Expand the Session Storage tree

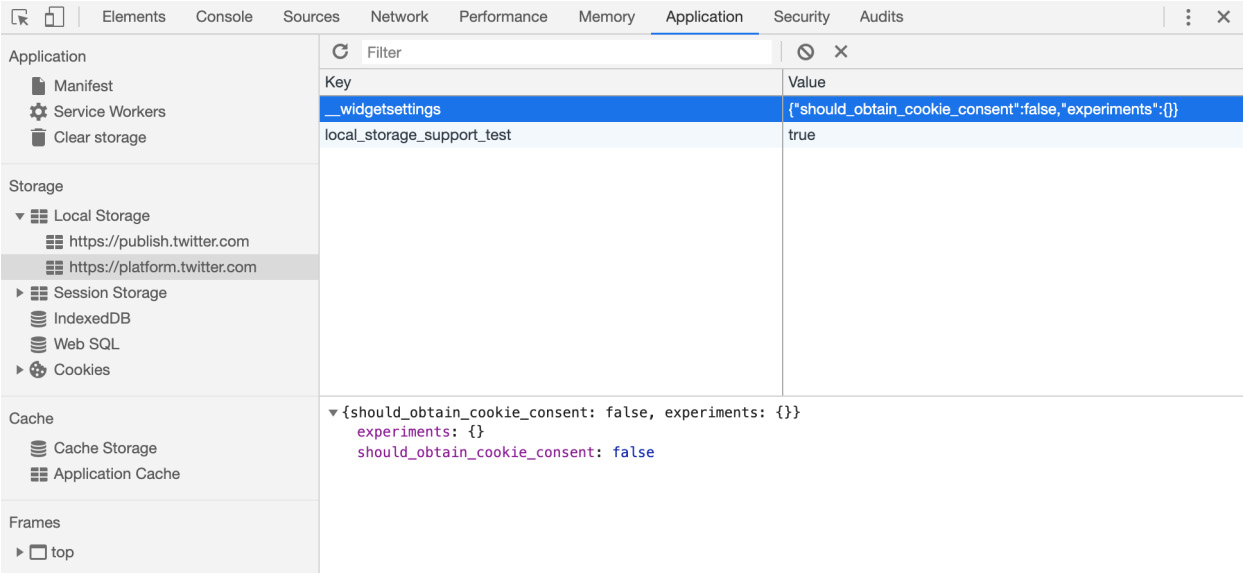pyautogui.click(x=20, y=293)
